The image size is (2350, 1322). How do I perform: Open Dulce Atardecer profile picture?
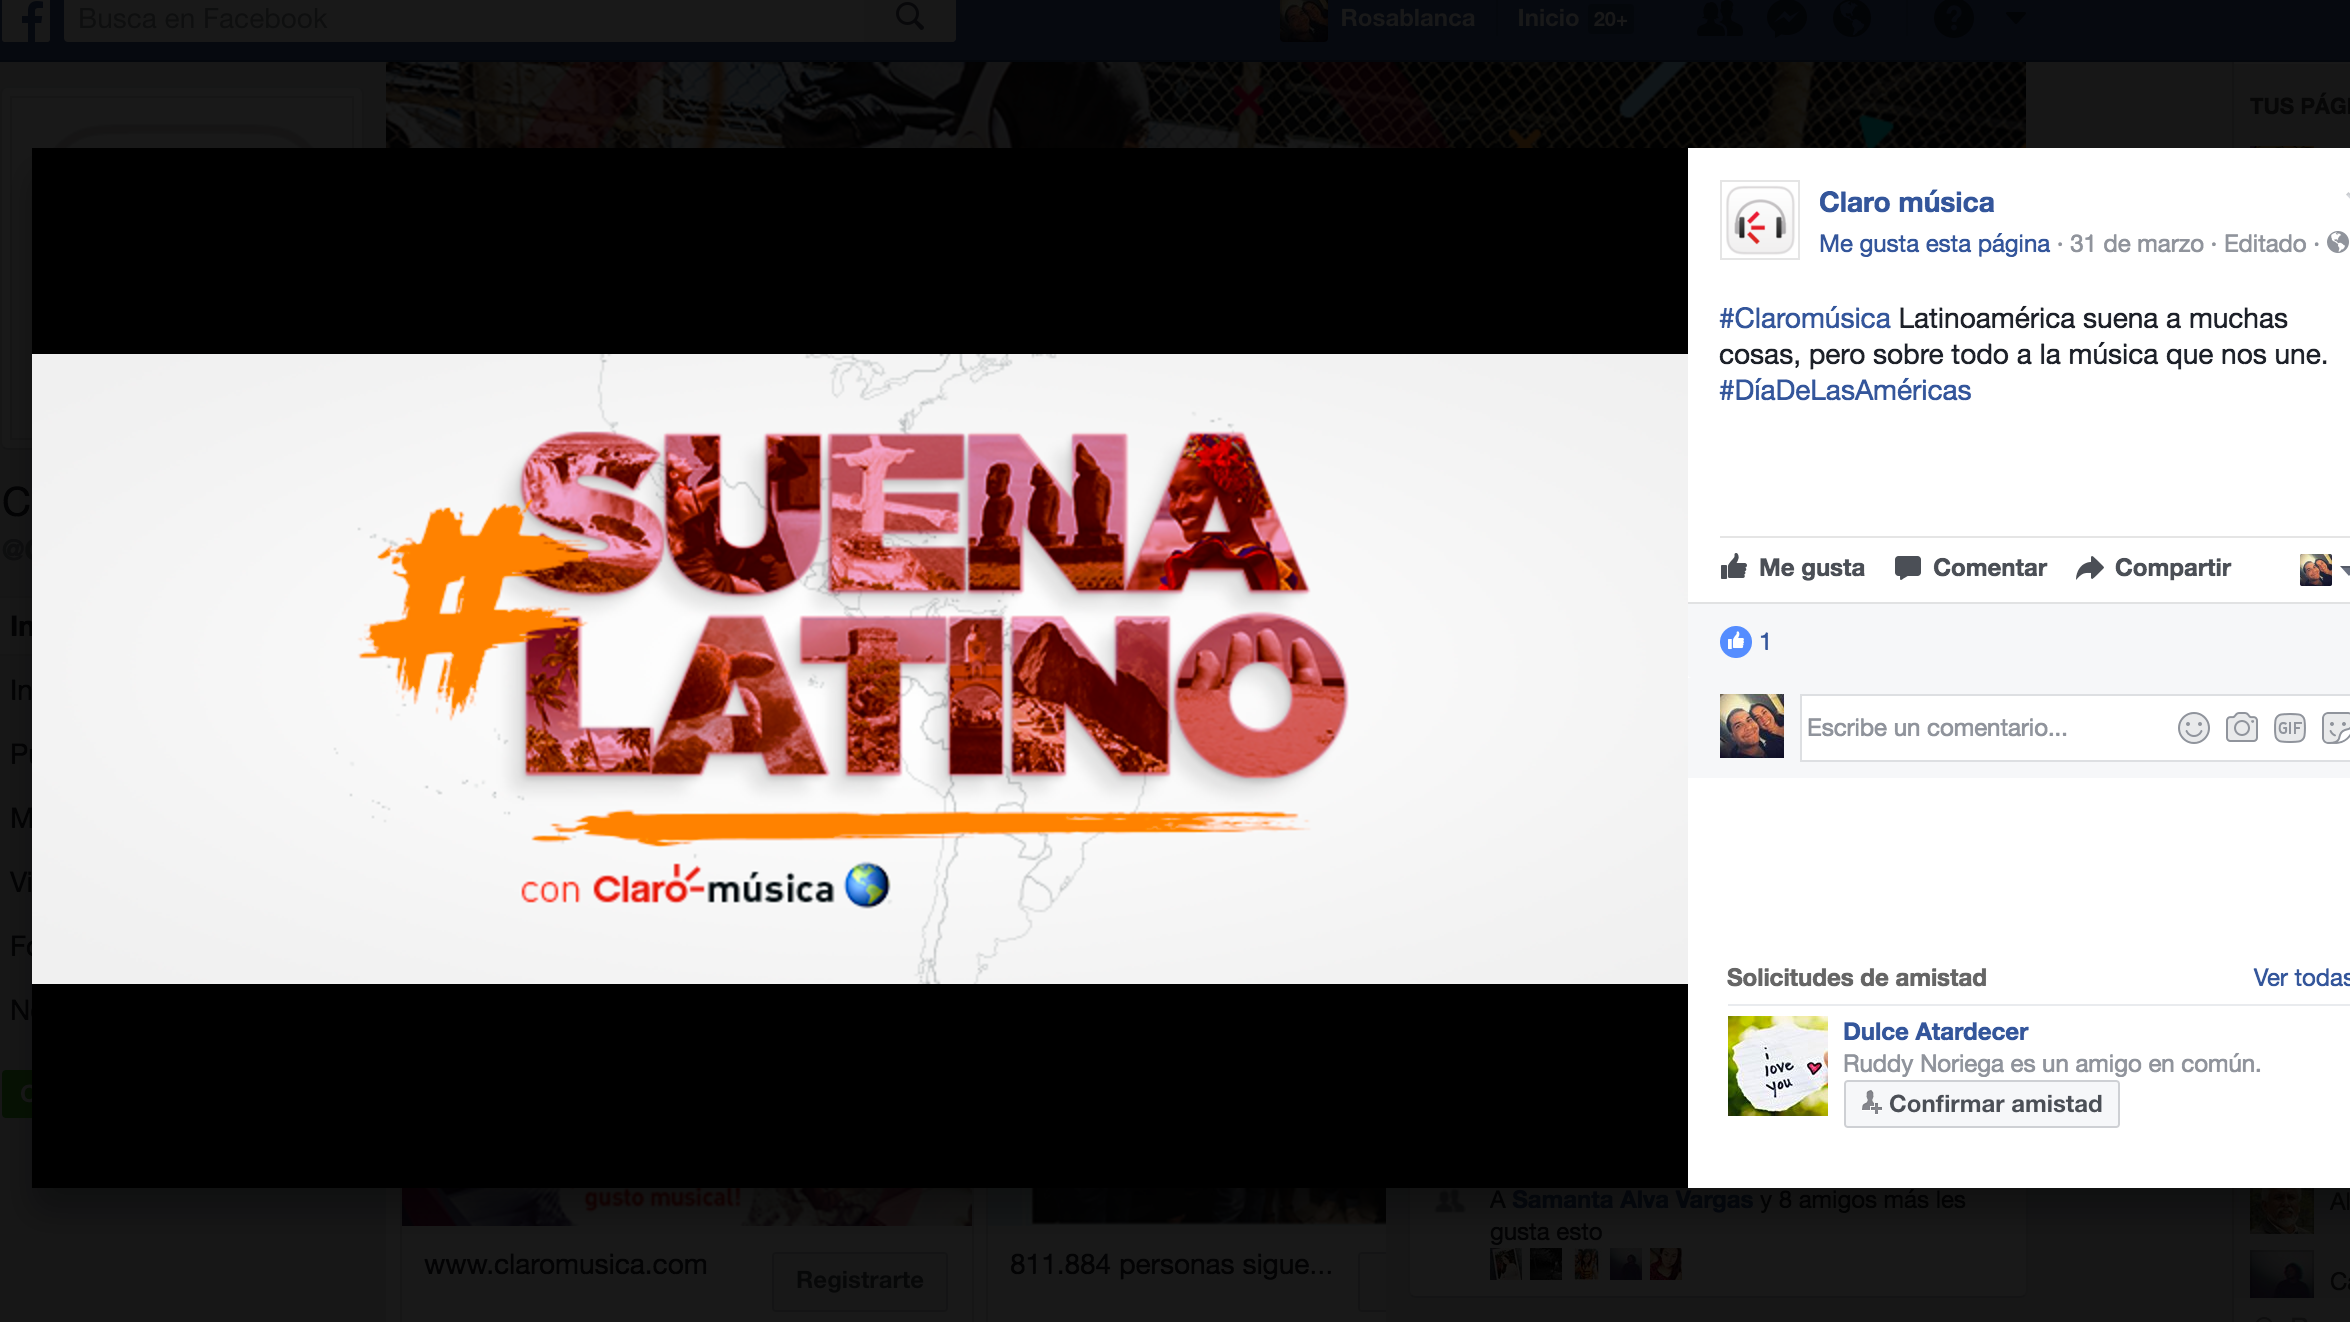(x=1778, y=1066)
